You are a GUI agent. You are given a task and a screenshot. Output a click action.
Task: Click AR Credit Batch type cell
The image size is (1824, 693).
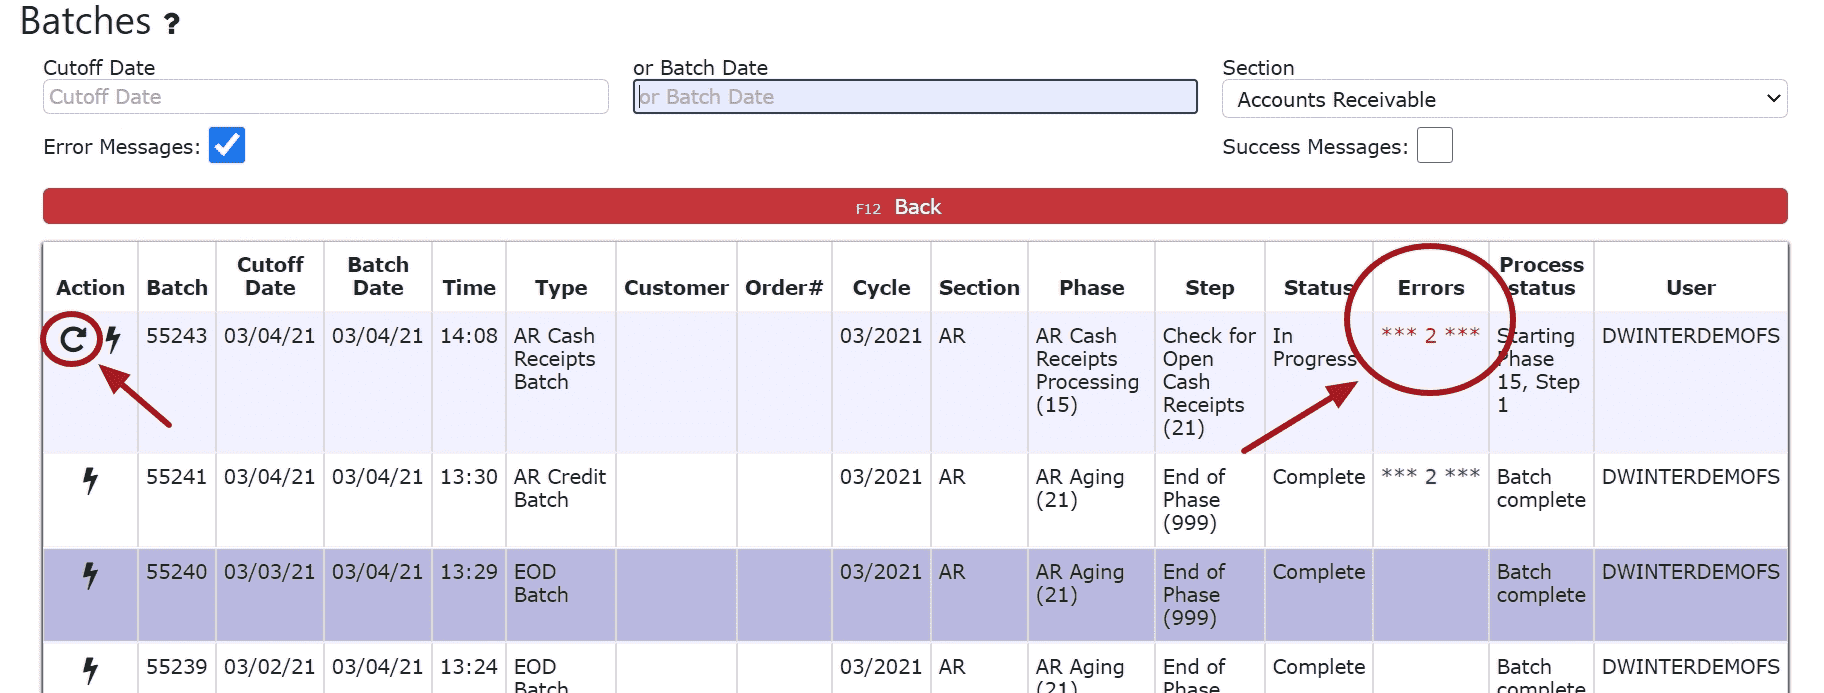[560, 488]
